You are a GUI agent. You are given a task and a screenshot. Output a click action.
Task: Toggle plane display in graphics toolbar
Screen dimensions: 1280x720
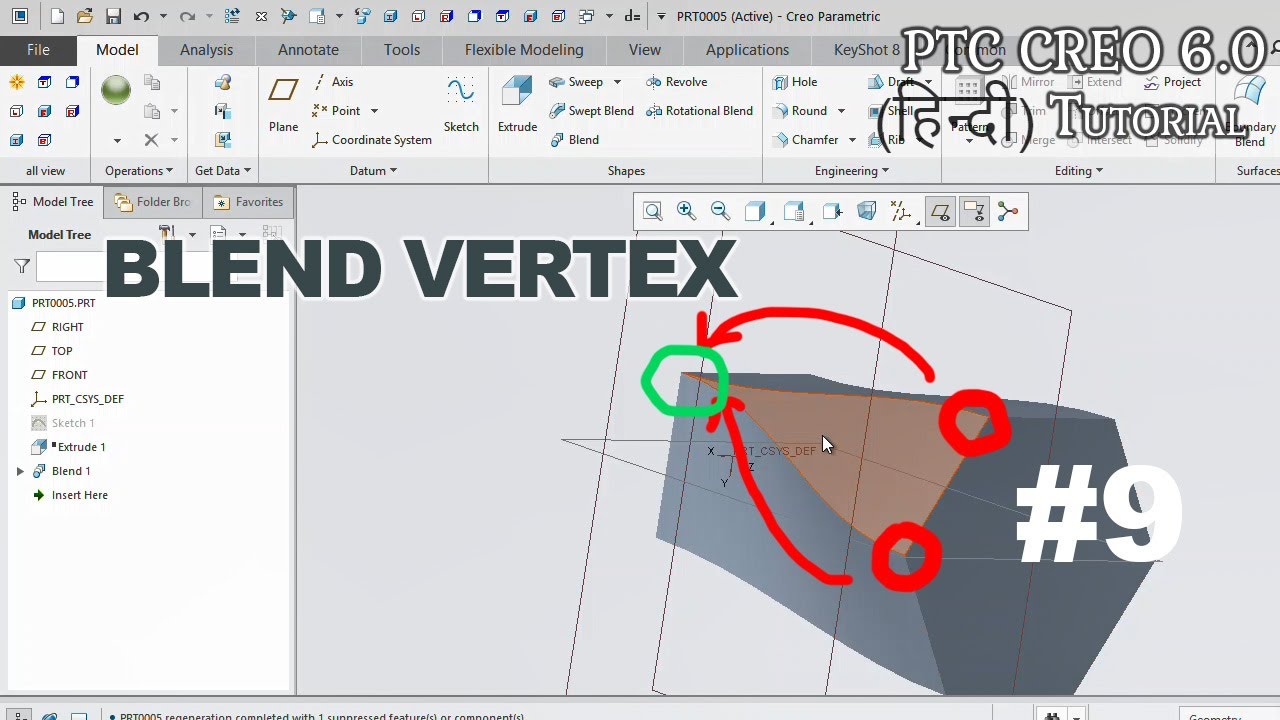[x=940, y=211]
